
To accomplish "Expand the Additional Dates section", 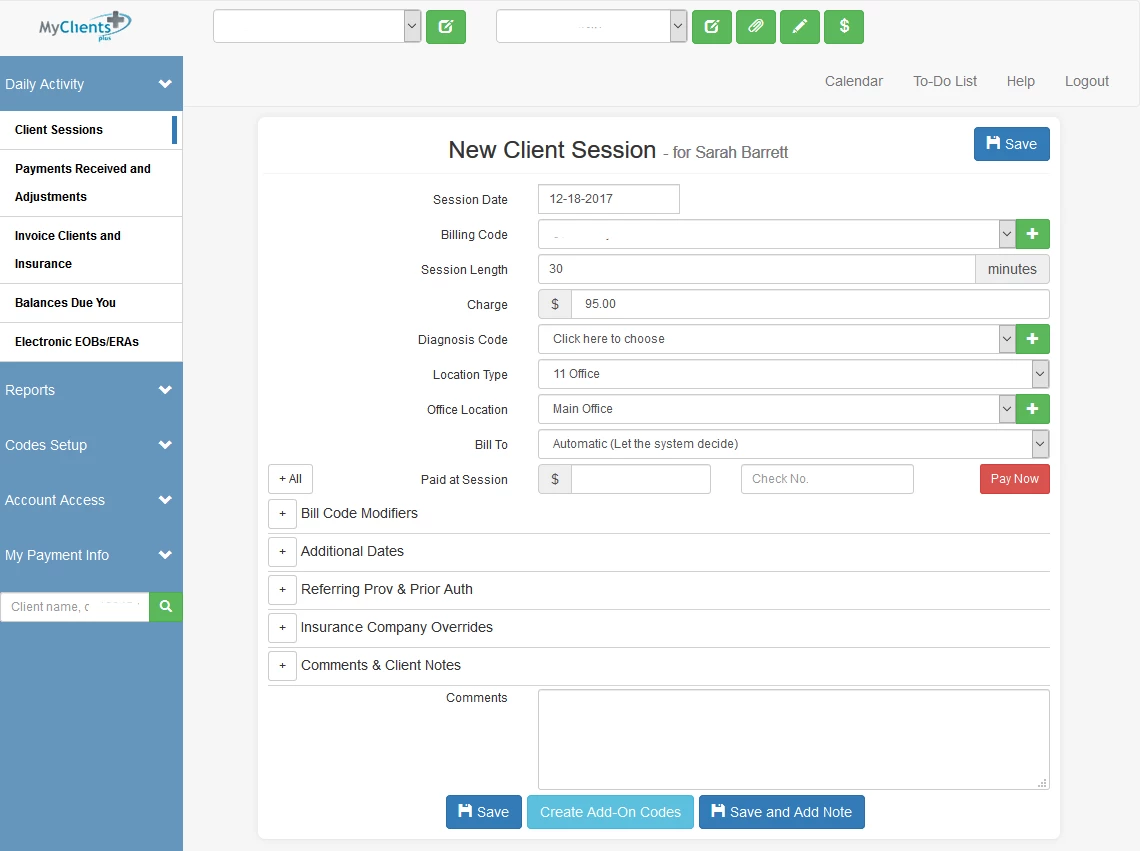I will (282, 552).
